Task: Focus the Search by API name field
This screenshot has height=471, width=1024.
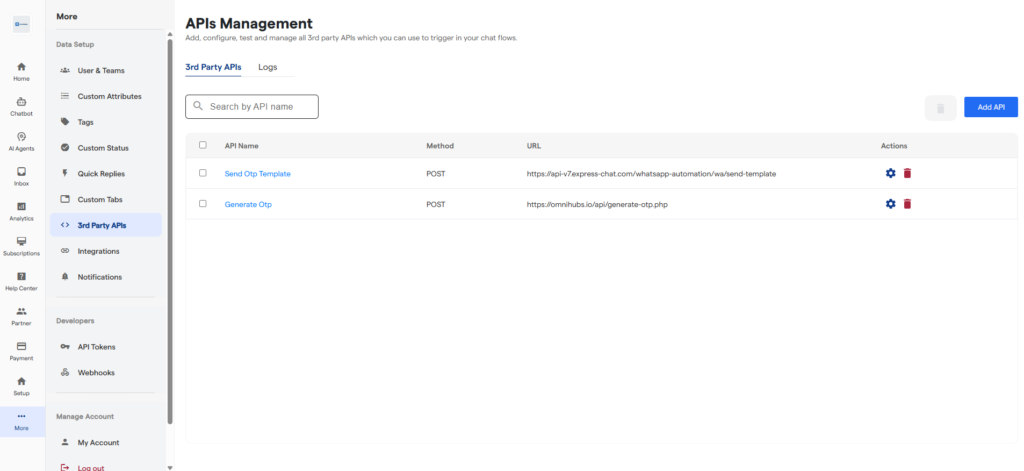Action: coord(252,106)
